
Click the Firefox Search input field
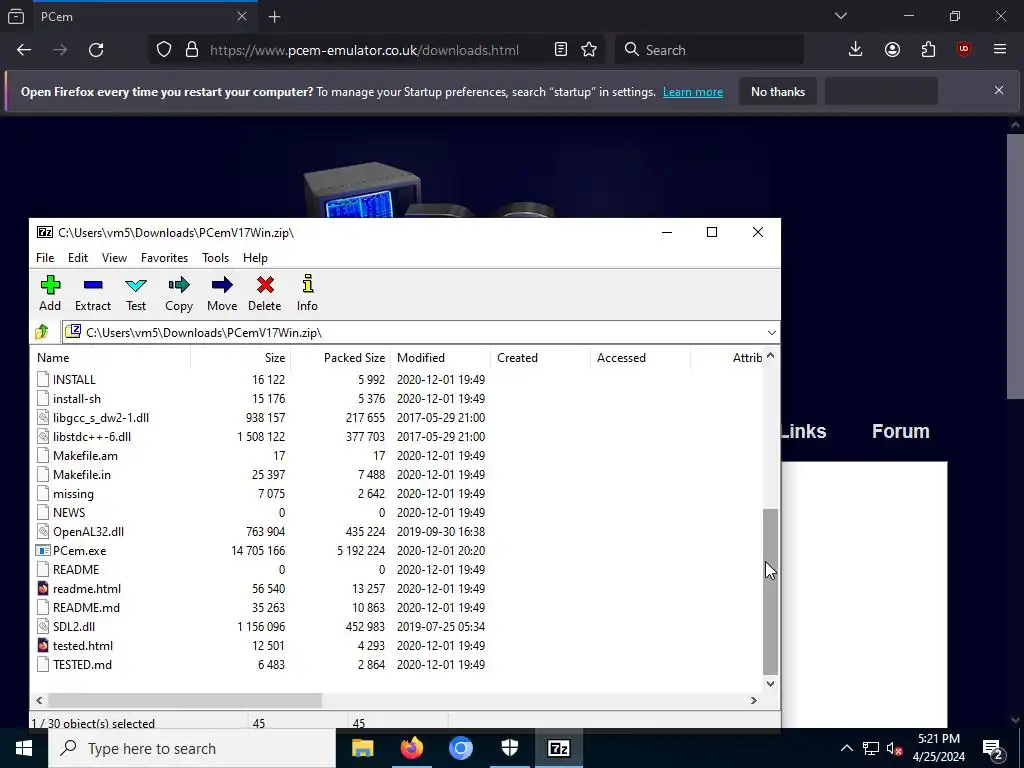pyautogui.click(x=709, y=50)
